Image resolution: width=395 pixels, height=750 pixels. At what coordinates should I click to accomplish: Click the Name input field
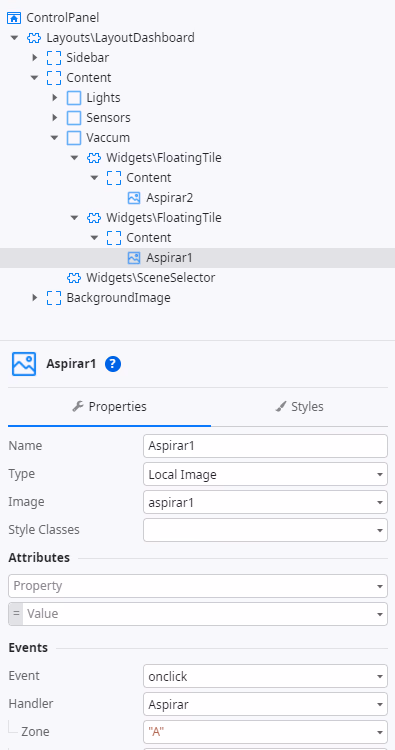(x=265, y=446)
